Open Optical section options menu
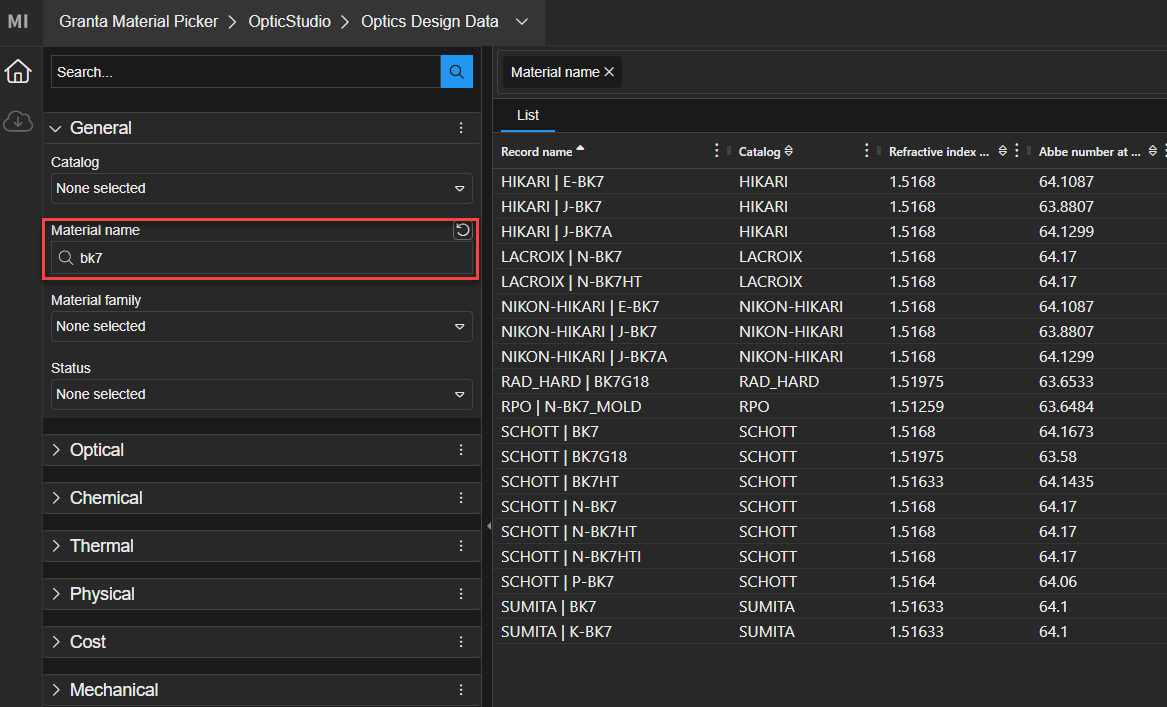 click(x=461, y=450)
